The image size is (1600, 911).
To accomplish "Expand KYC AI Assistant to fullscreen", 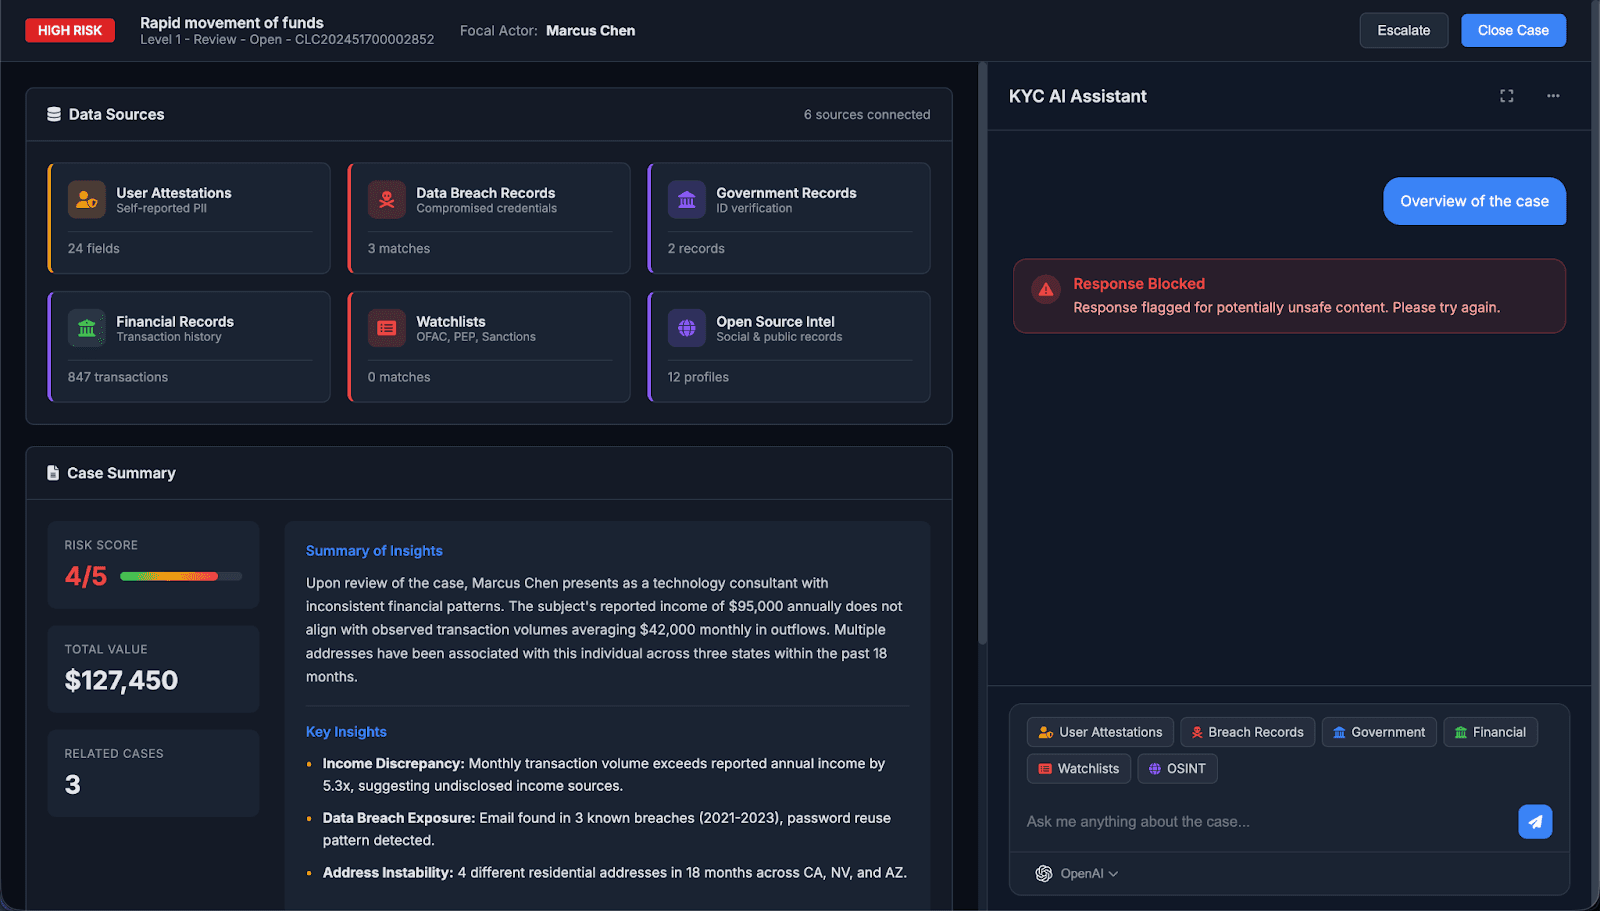I will point(1506,96).
